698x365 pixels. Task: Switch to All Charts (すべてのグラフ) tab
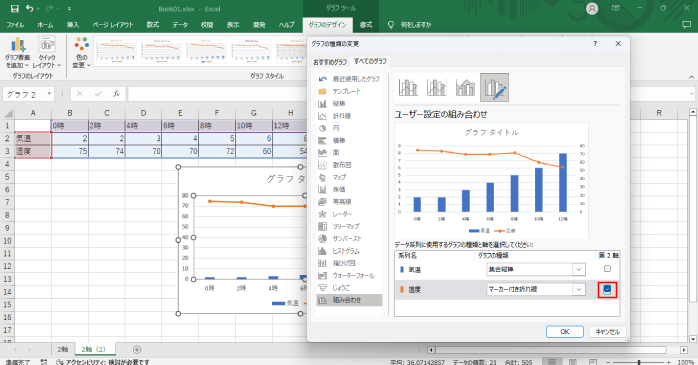pyautogui.click(x=370, y=61)
